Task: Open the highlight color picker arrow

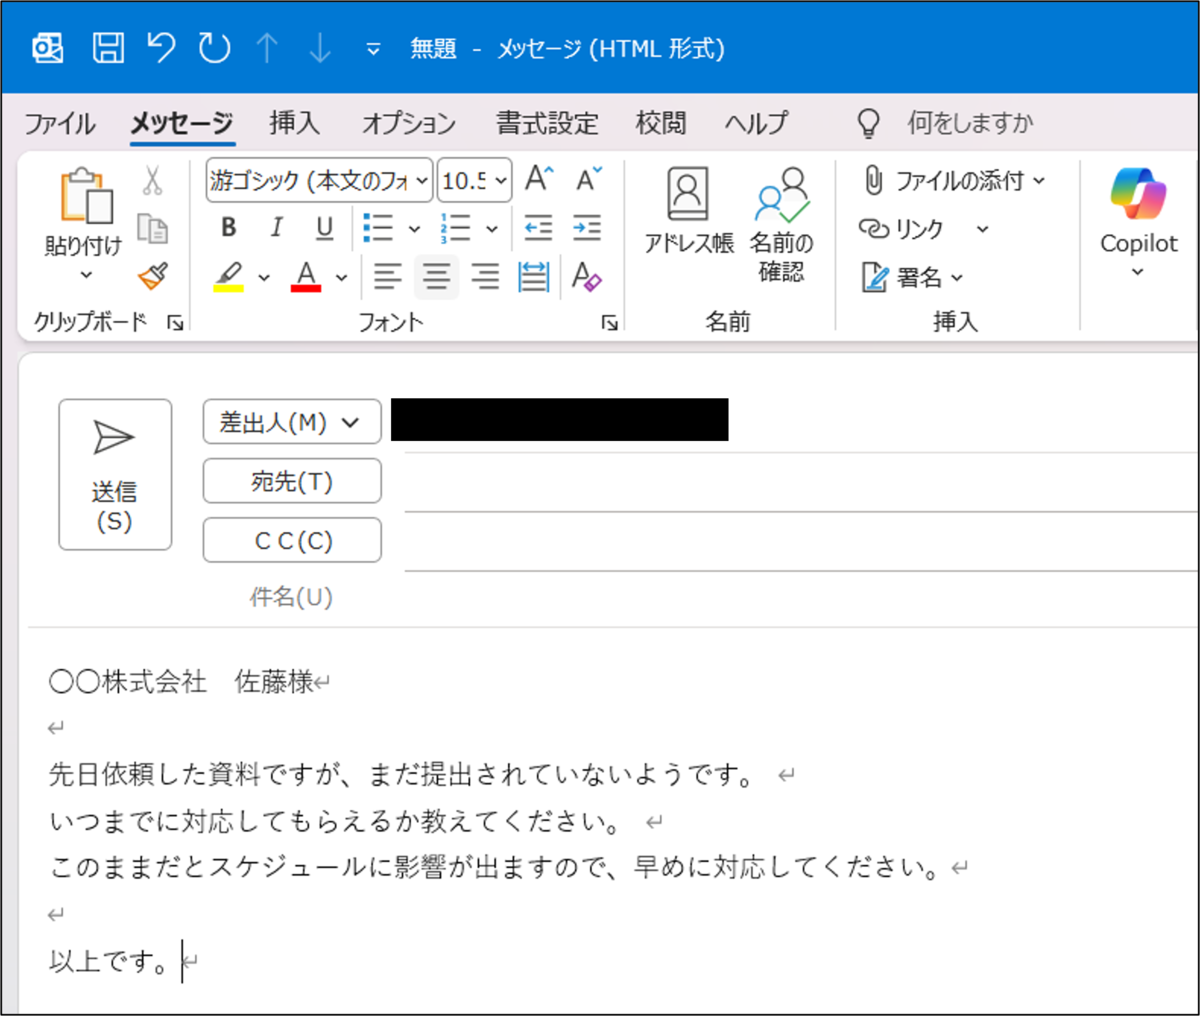Action: click(x=264, y=277)
